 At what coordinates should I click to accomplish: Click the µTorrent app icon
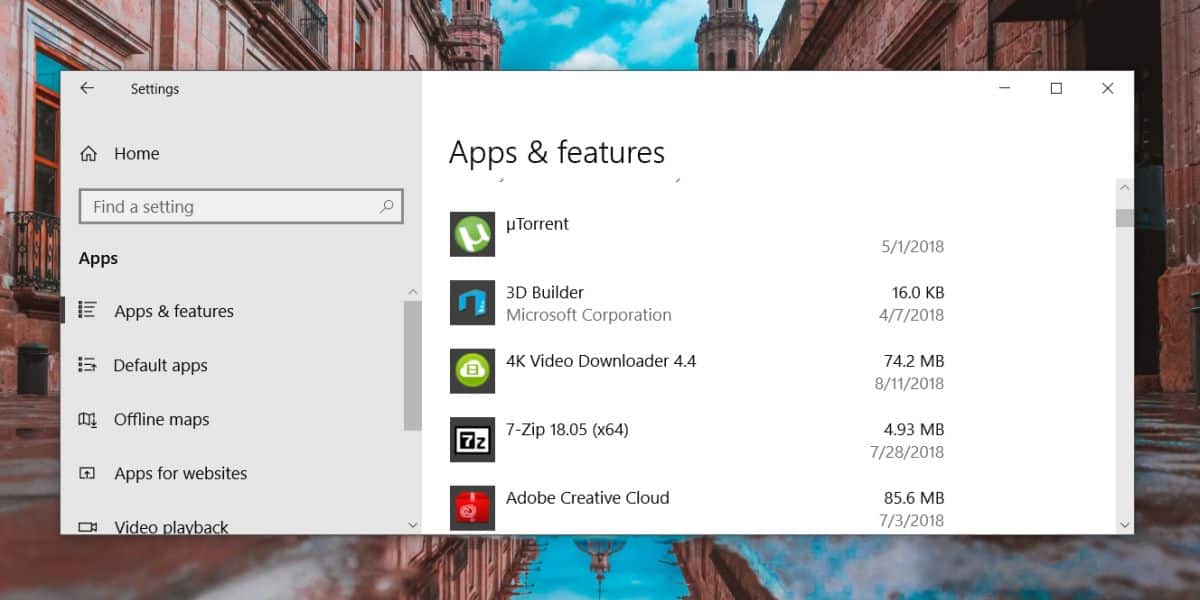pos(472,234)
